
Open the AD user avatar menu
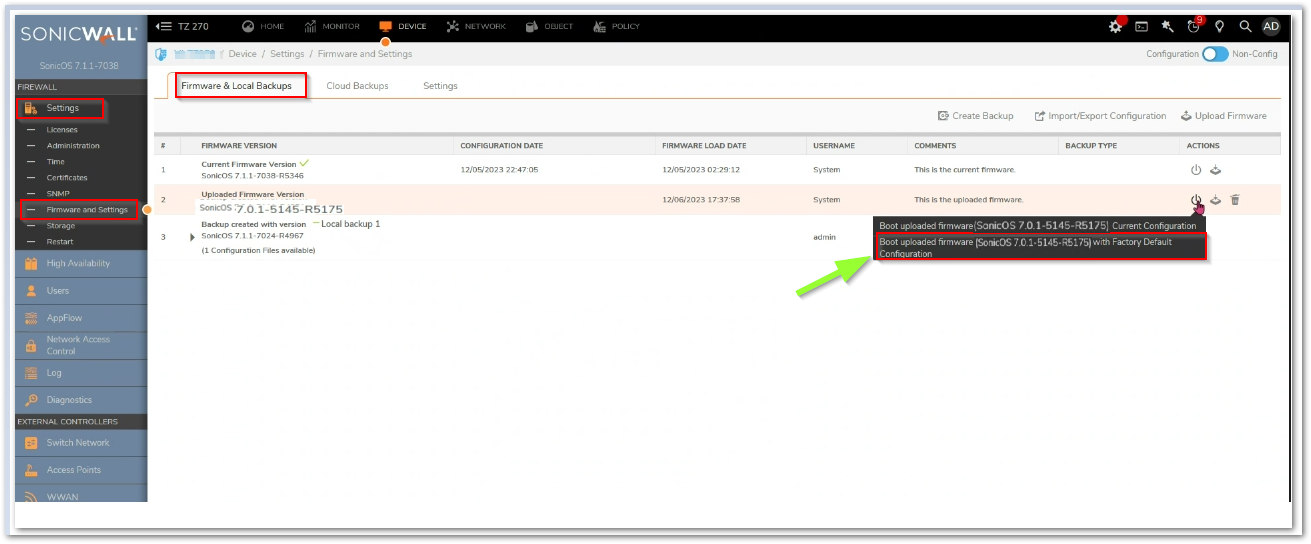[1271, 27]
